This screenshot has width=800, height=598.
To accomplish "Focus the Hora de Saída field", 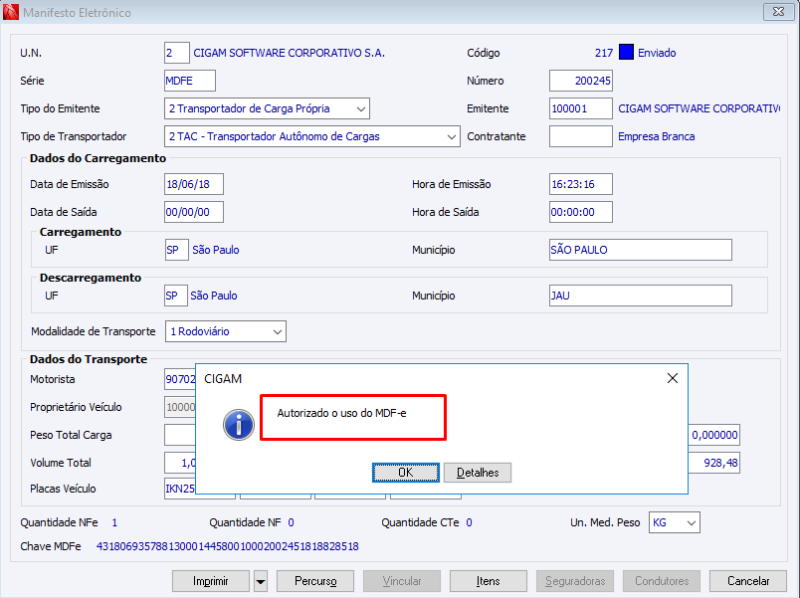I will (581, 212).
